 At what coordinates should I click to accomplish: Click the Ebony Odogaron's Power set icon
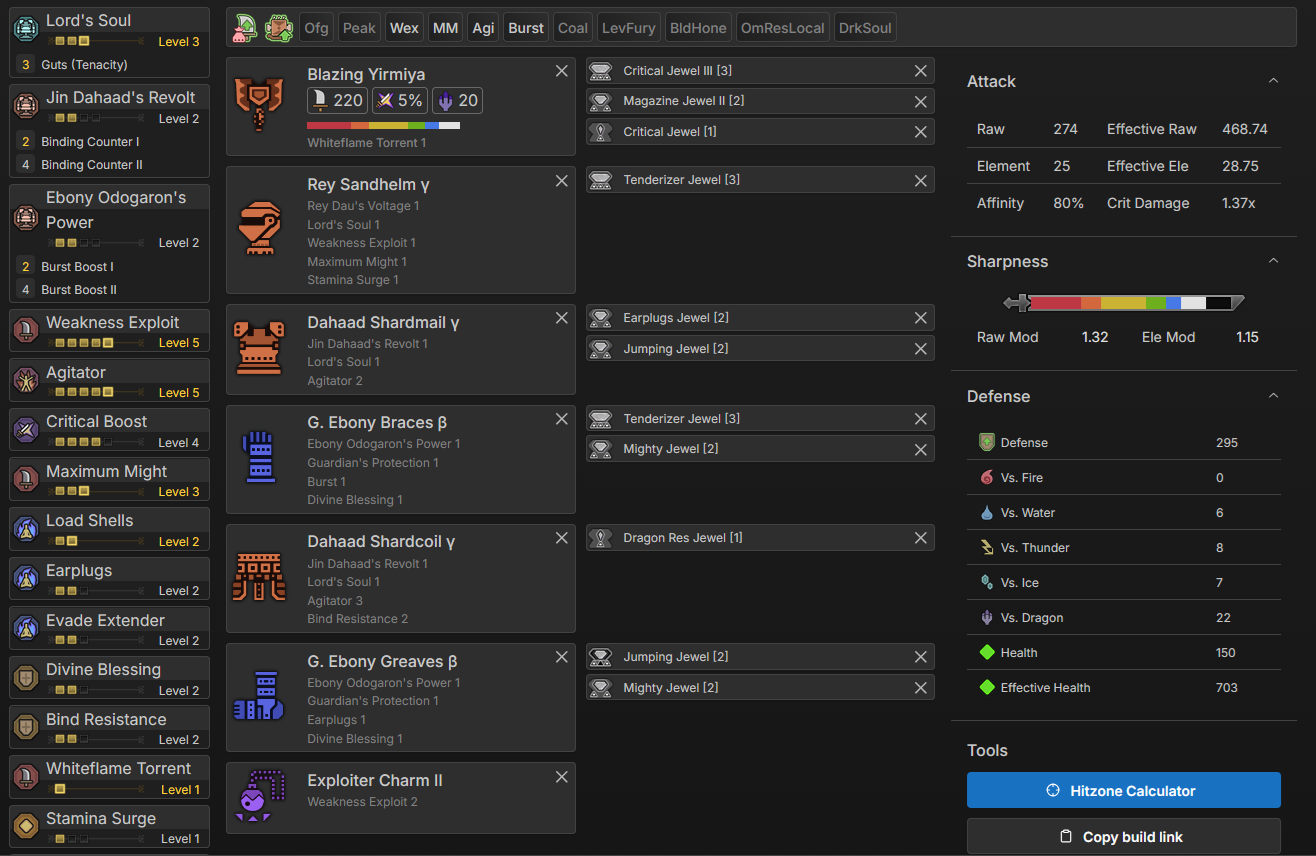click(26, 219)
